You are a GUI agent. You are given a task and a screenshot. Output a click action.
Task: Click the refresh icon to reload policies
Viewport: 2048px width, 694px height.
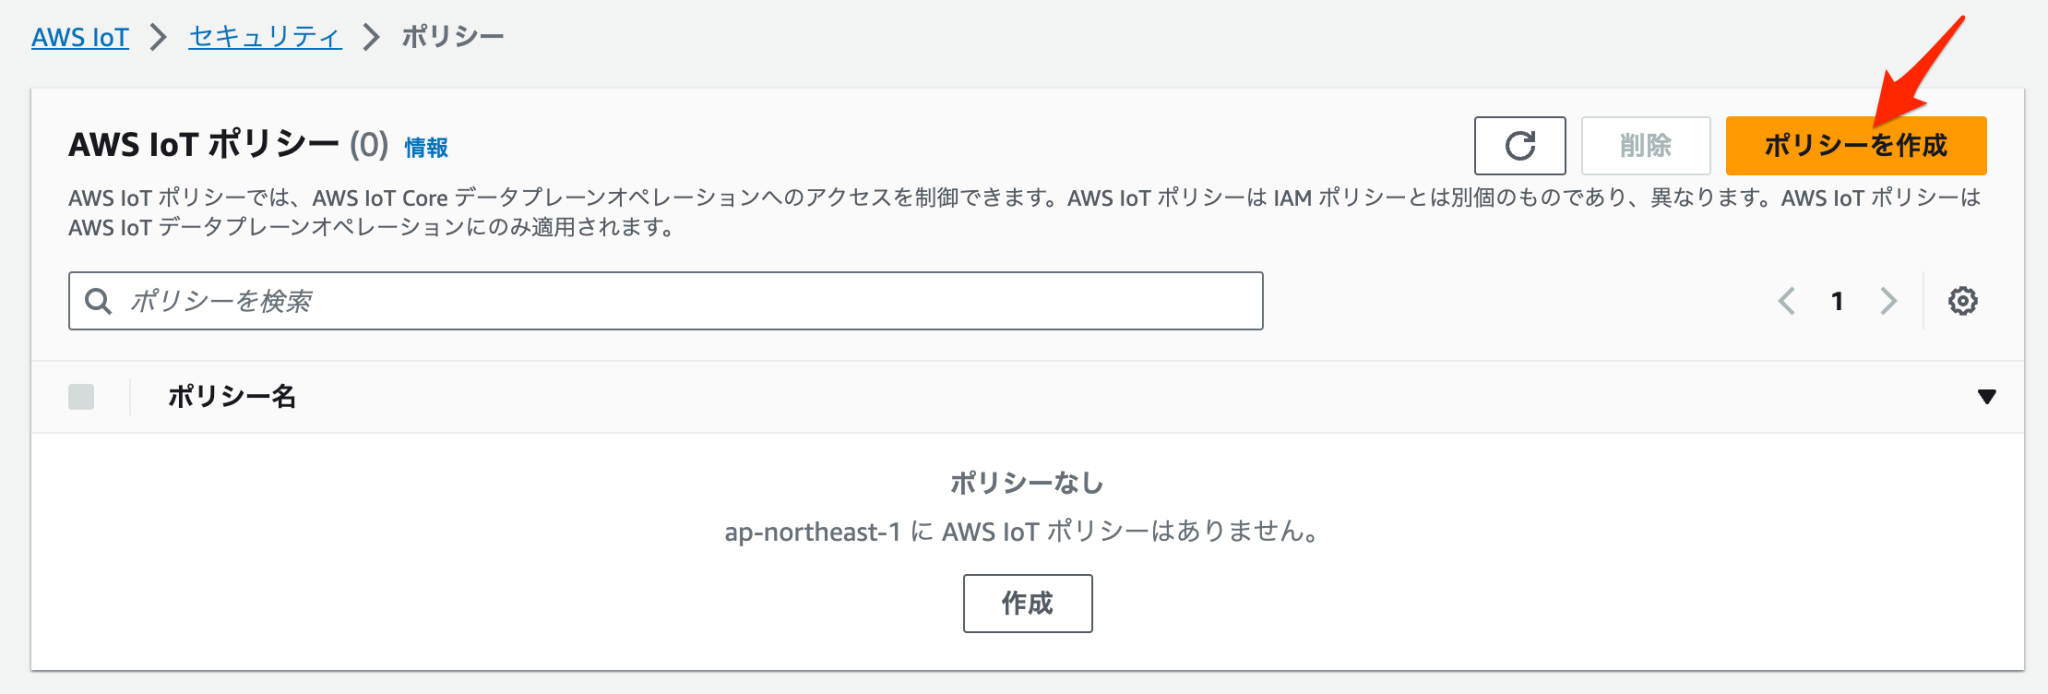(1519, 145)
